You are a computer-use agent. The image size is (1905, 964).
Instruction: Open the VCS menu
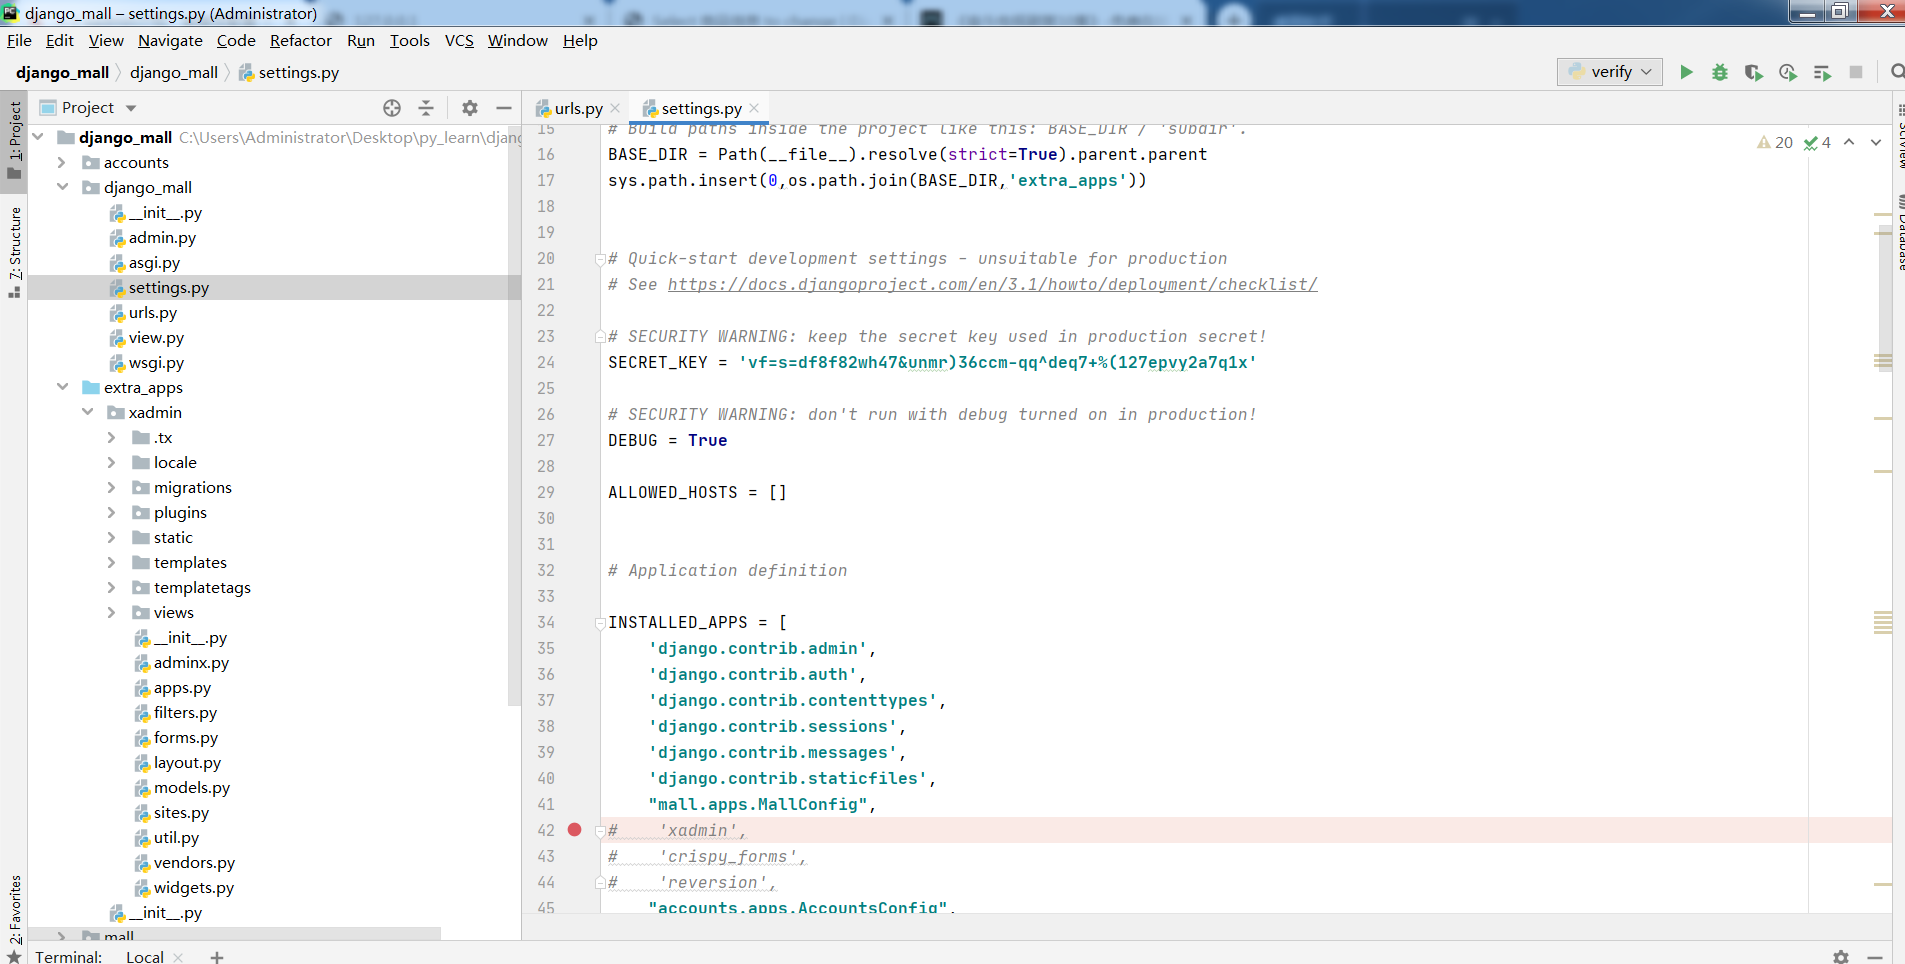pos(459,40)
